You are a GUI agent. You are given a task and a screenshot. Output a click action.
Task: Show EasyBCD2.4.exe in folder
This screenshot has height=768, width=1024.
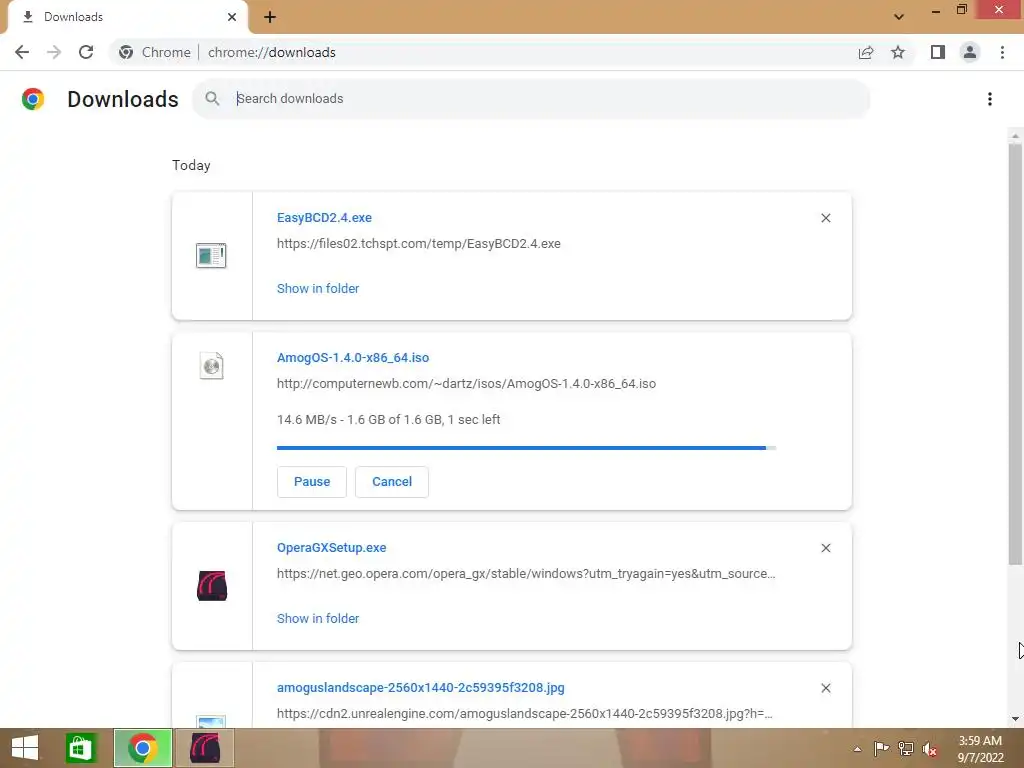318,289
